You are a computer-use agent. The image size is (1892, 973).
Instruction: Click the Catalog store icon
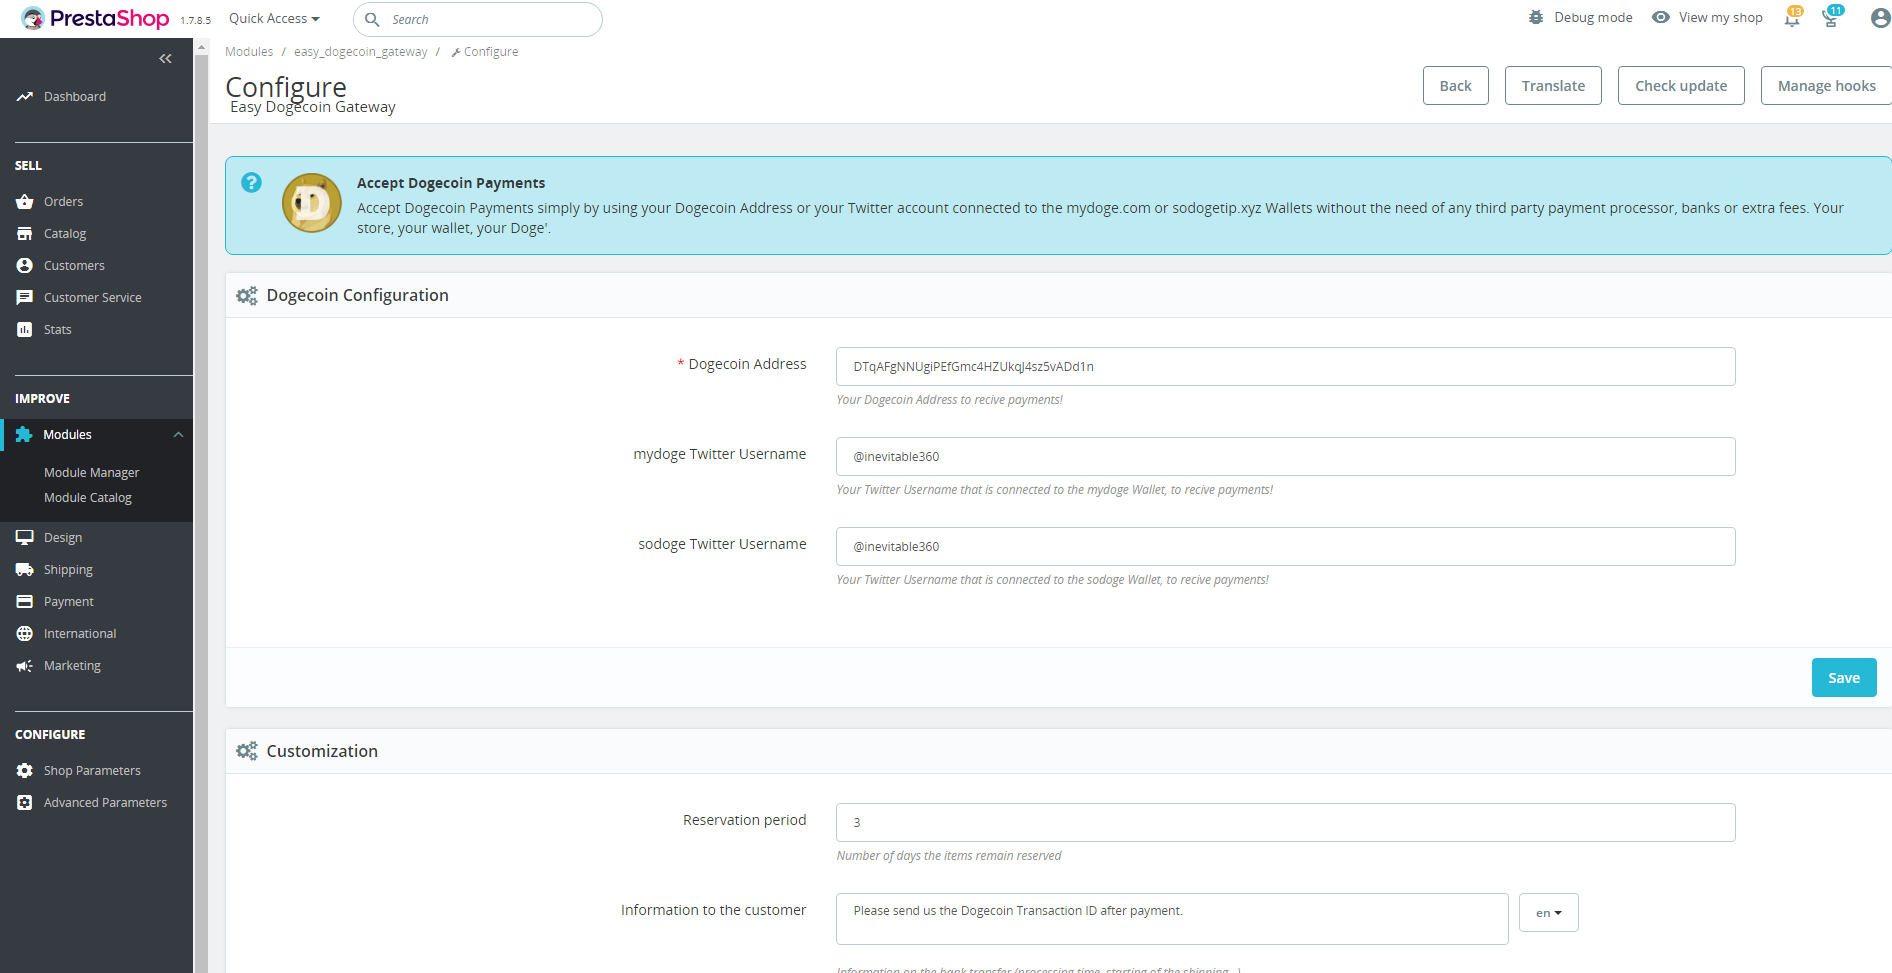click(25, 234)
